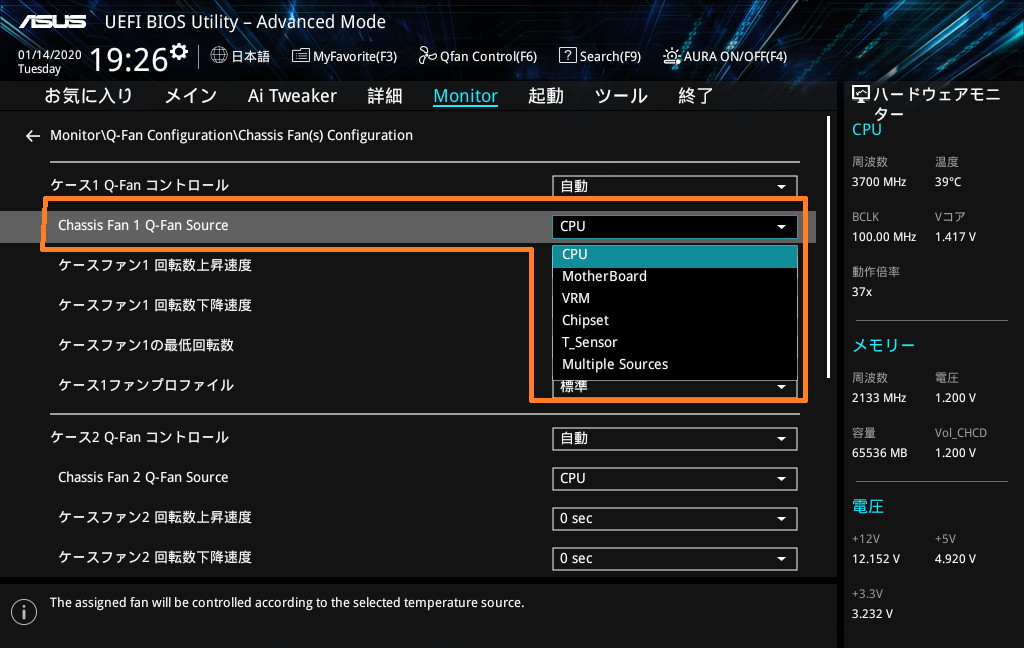Select the ケースファン1 回転数下降速度 row
The width and height of the screenshot is (1024, 648).
(x=155, y=305)
